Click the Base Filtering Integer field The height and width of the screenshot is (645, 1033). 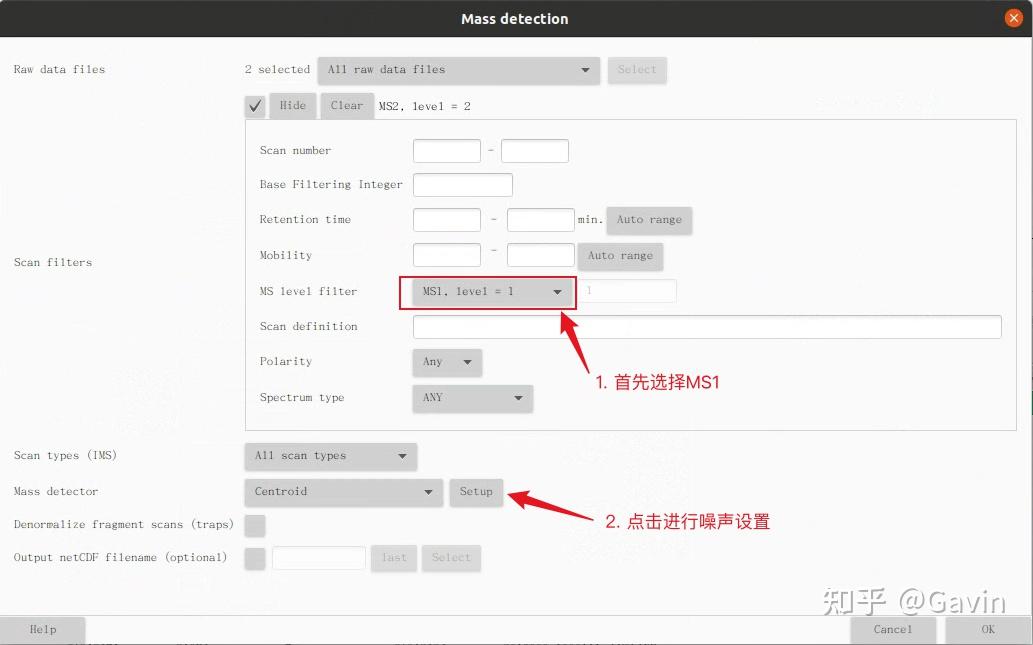tap(462, 184)
